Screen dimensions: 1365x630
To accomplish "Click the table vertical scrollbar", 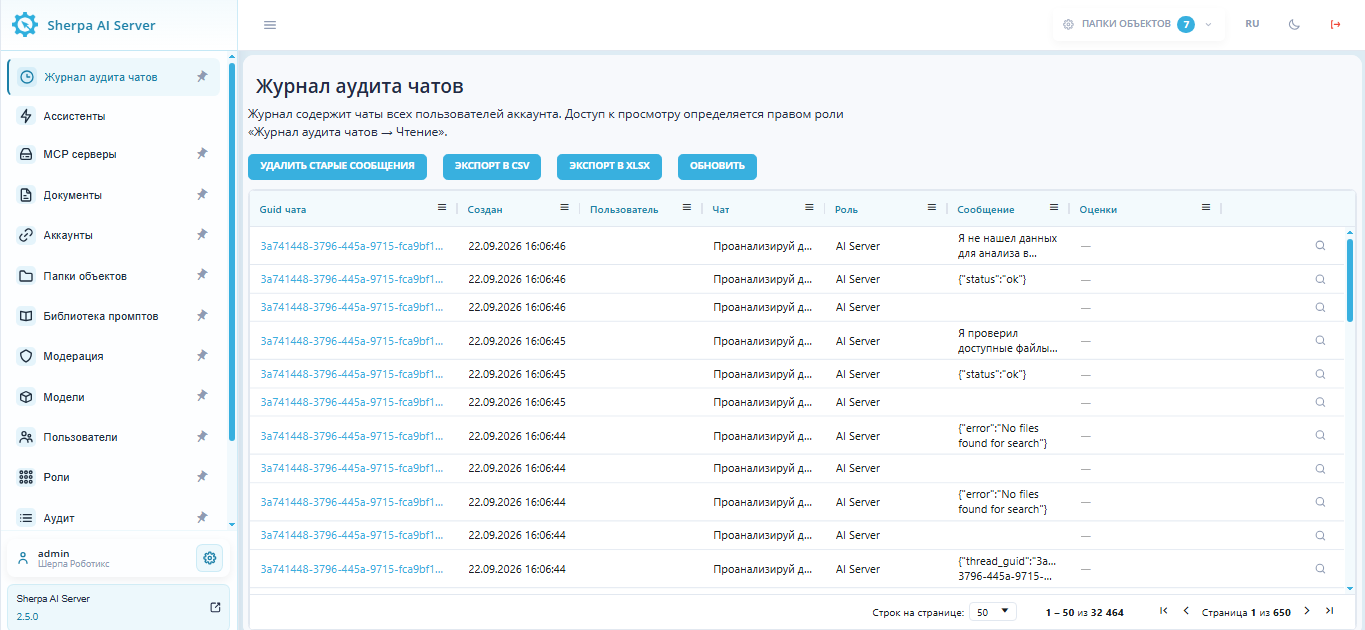I will 1350,280.
